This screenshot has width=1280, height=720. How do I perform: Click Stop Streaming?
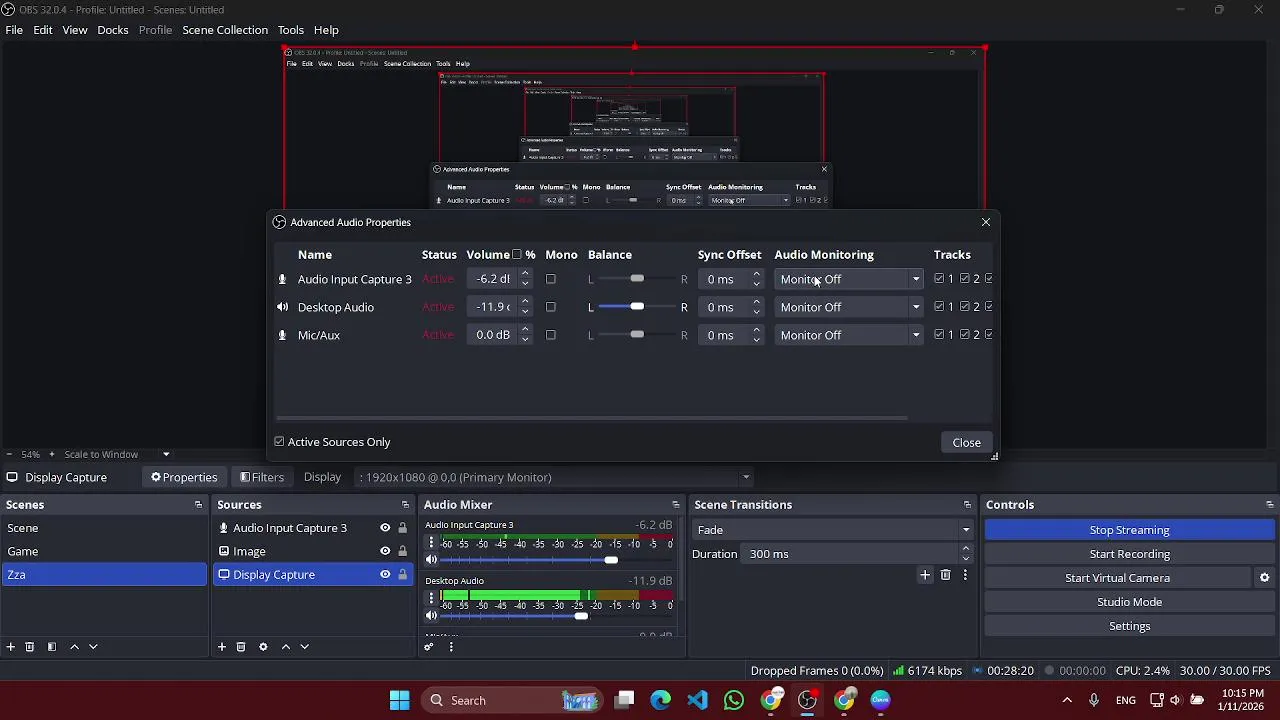pos(1130,530)
